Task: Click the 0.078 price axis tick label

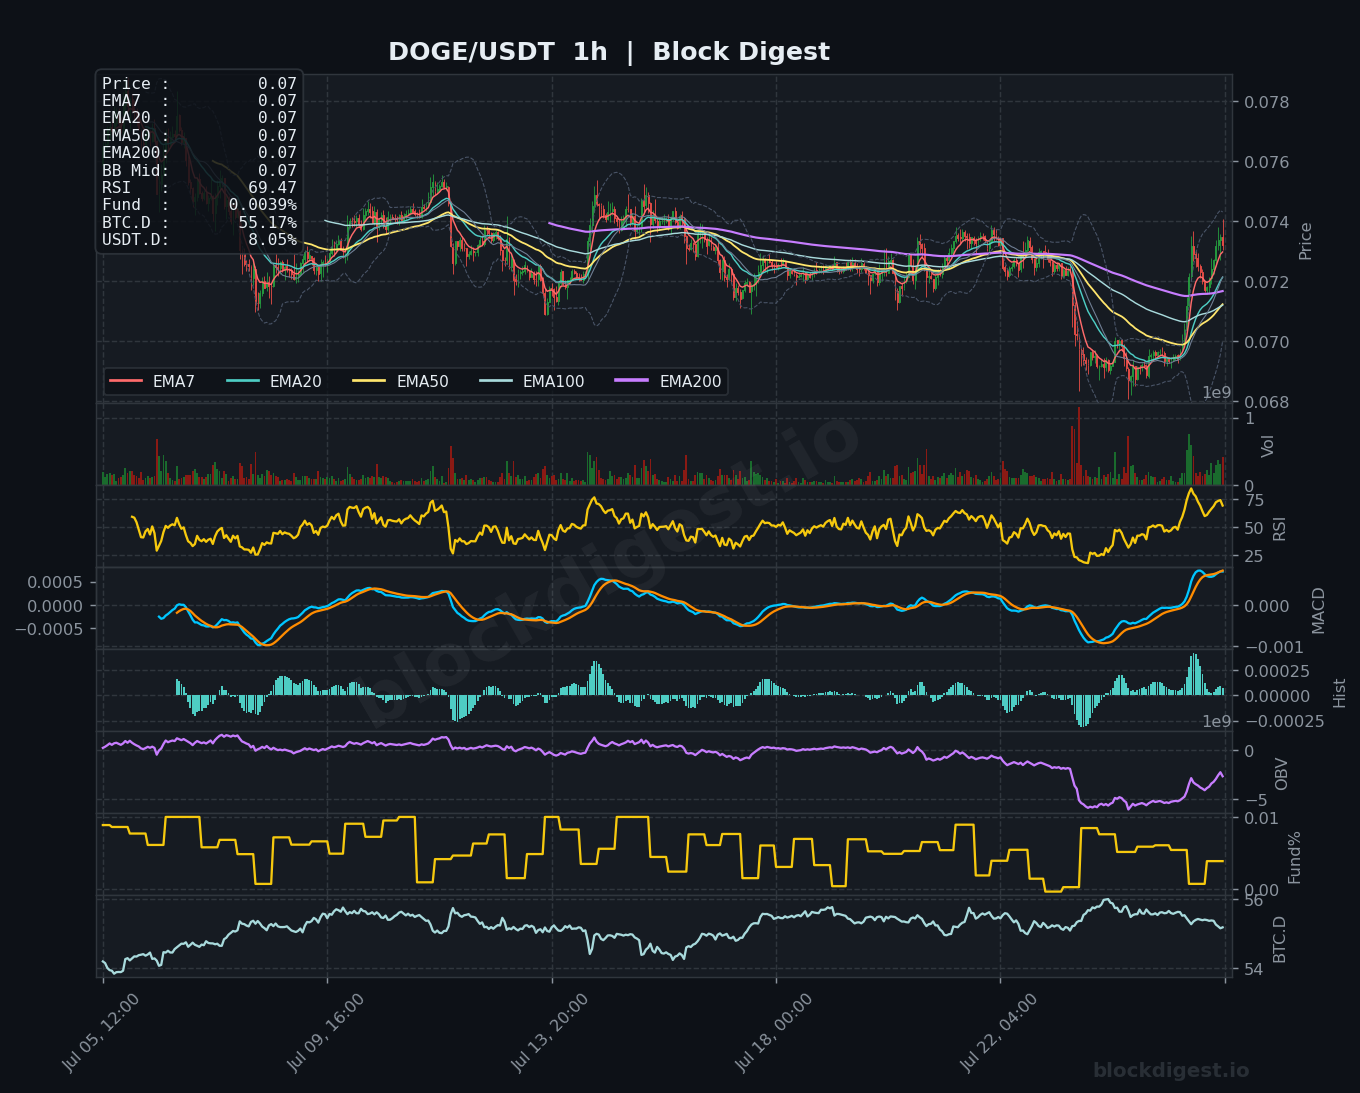Action: [x=1267, y=102]
